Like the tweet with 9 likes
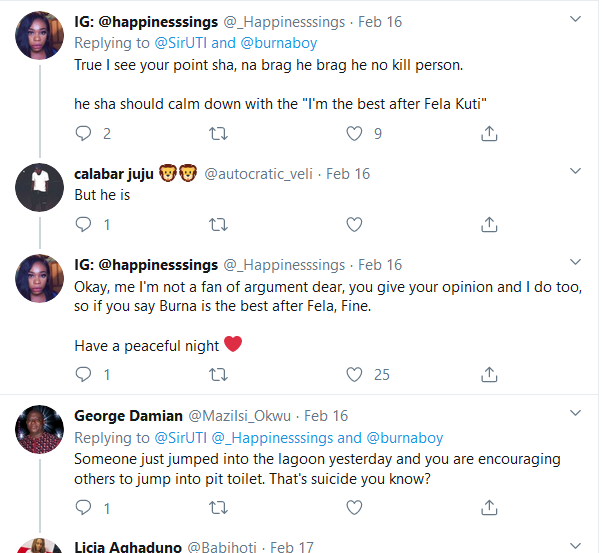This screenshot has width=602, height=553. tap(353, 133)
